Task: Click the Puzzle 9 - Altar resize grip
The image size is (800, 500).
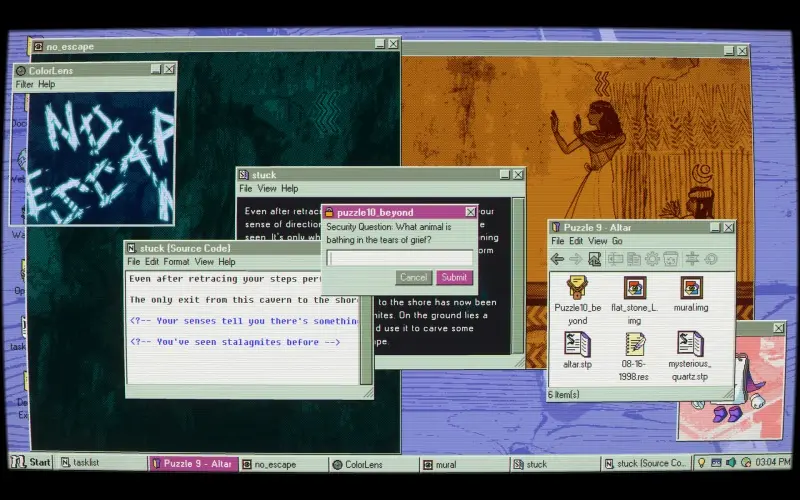Action: coord(729,394)
